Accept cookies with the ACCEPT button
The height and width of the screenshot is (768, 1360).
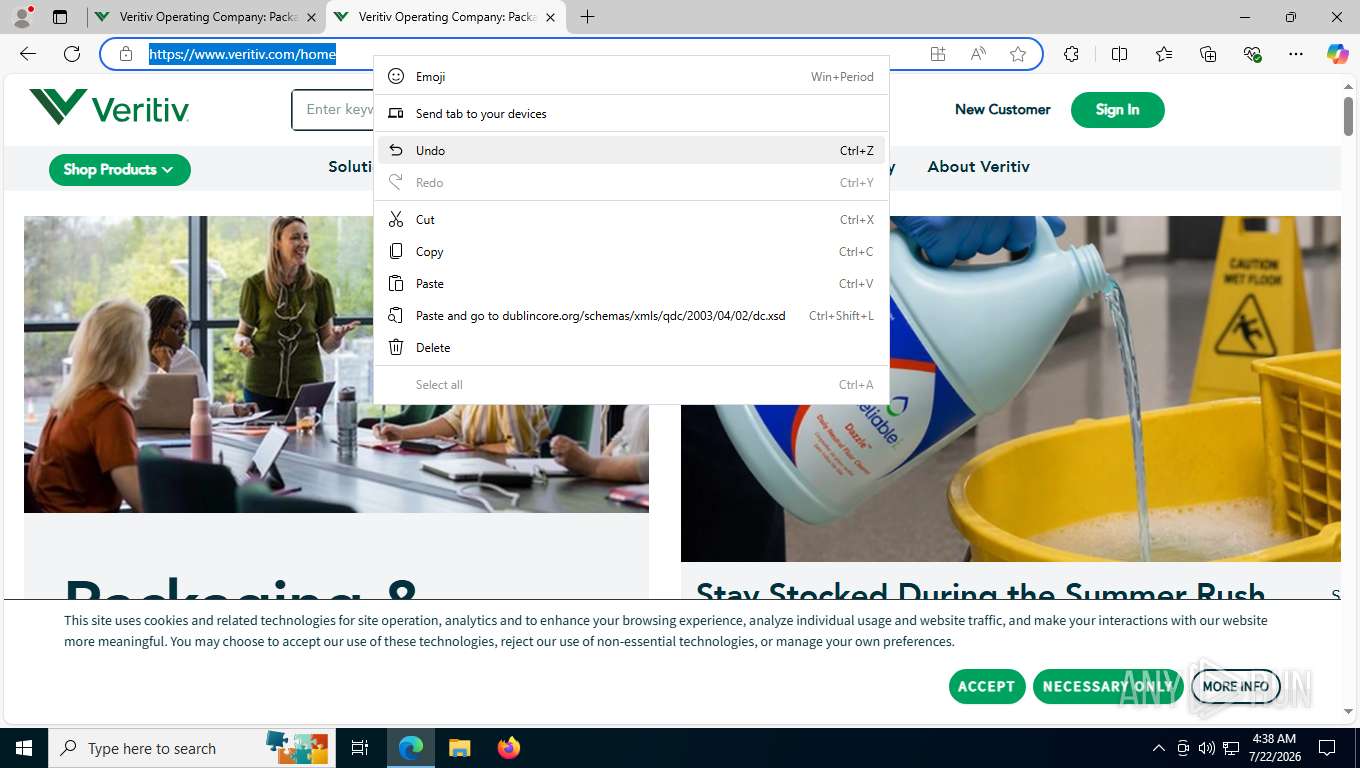(x=986, y=686)
